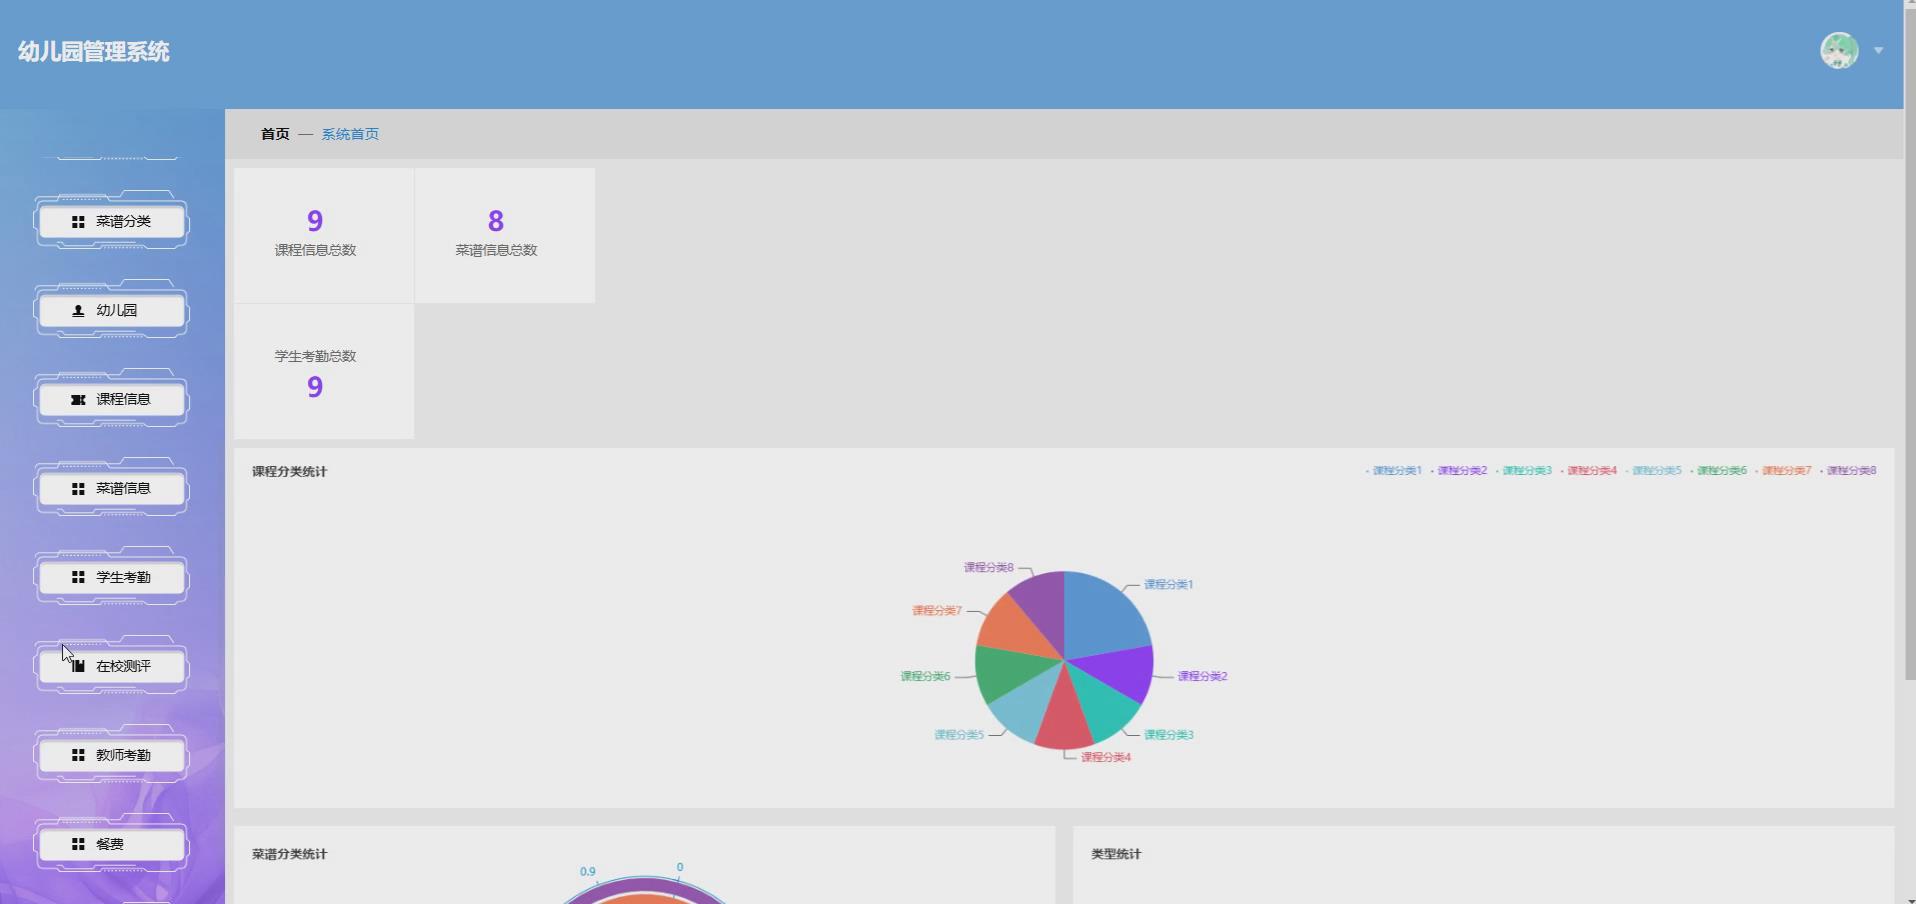Toggle the 课程分类5 legend entry

1654,470
